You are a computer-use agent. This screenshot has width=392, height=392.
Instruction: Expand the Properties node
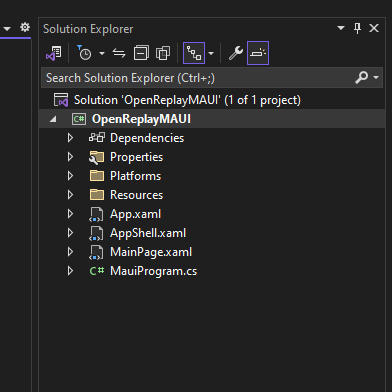[x=70, y=157]
